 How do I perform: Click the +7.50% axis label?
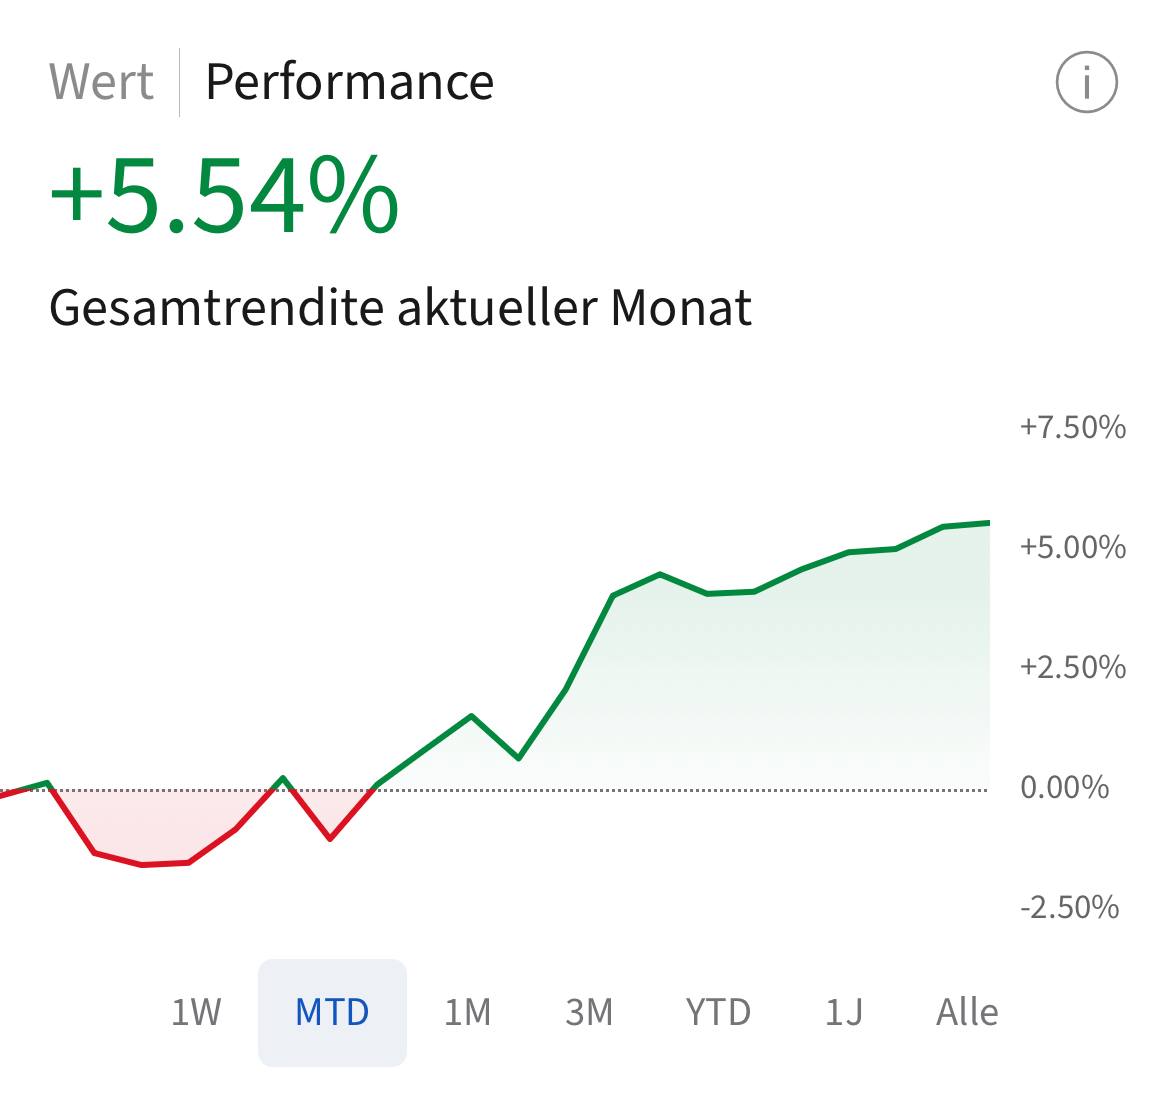click(1072, 428)
